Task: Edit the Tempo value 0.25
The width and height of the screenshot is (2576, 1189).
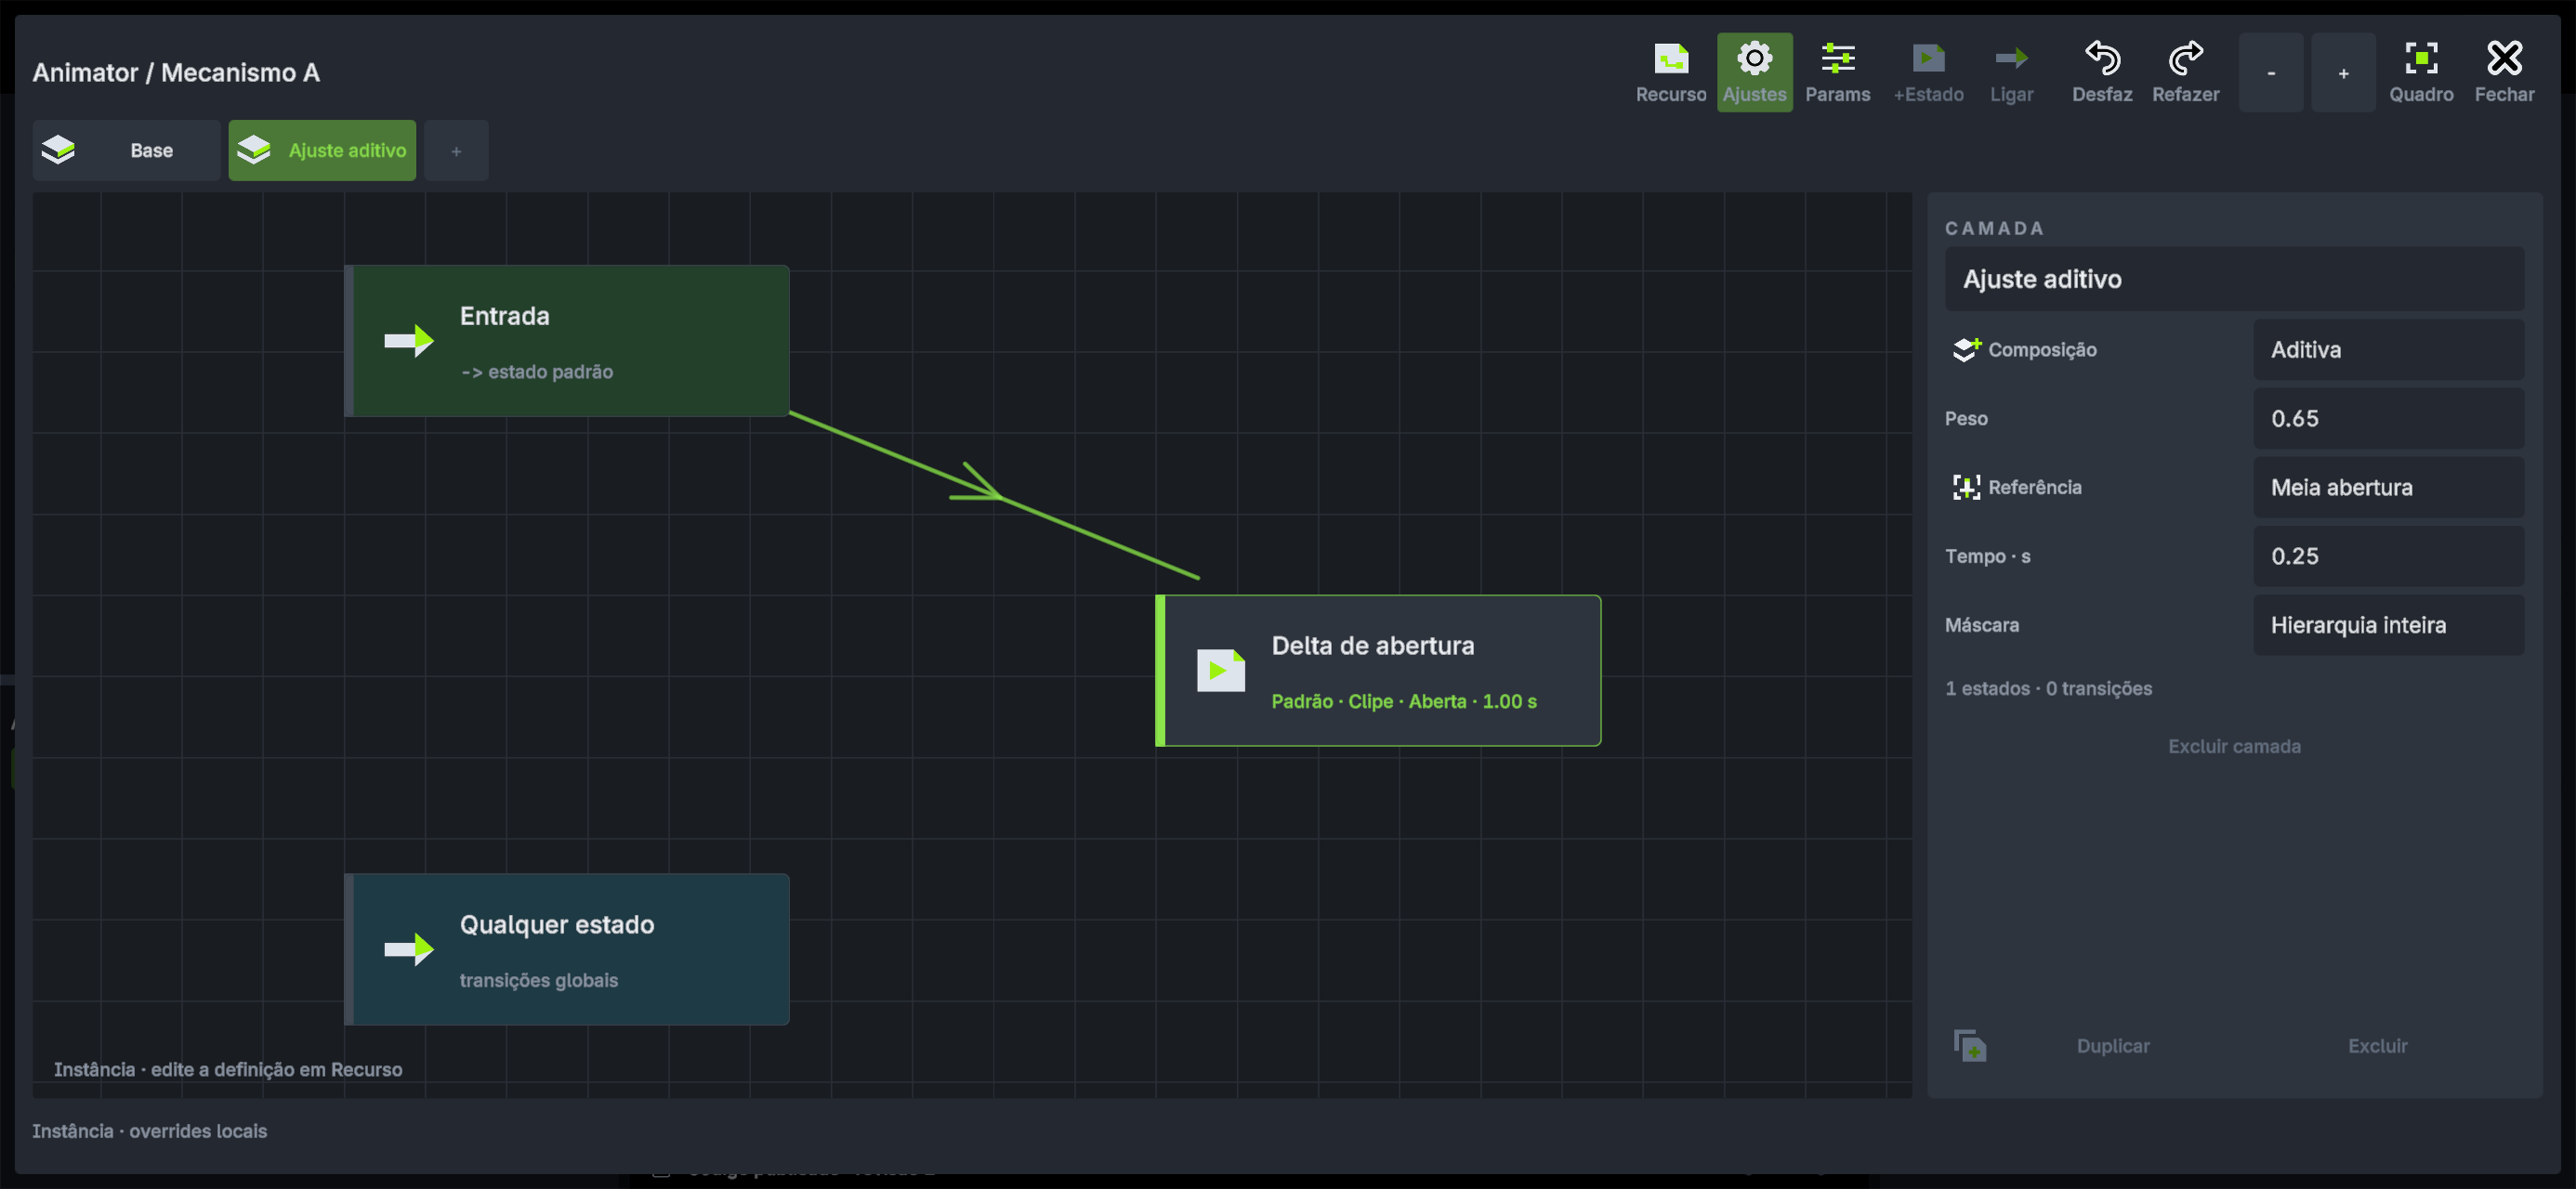Action: (2388, 556)
